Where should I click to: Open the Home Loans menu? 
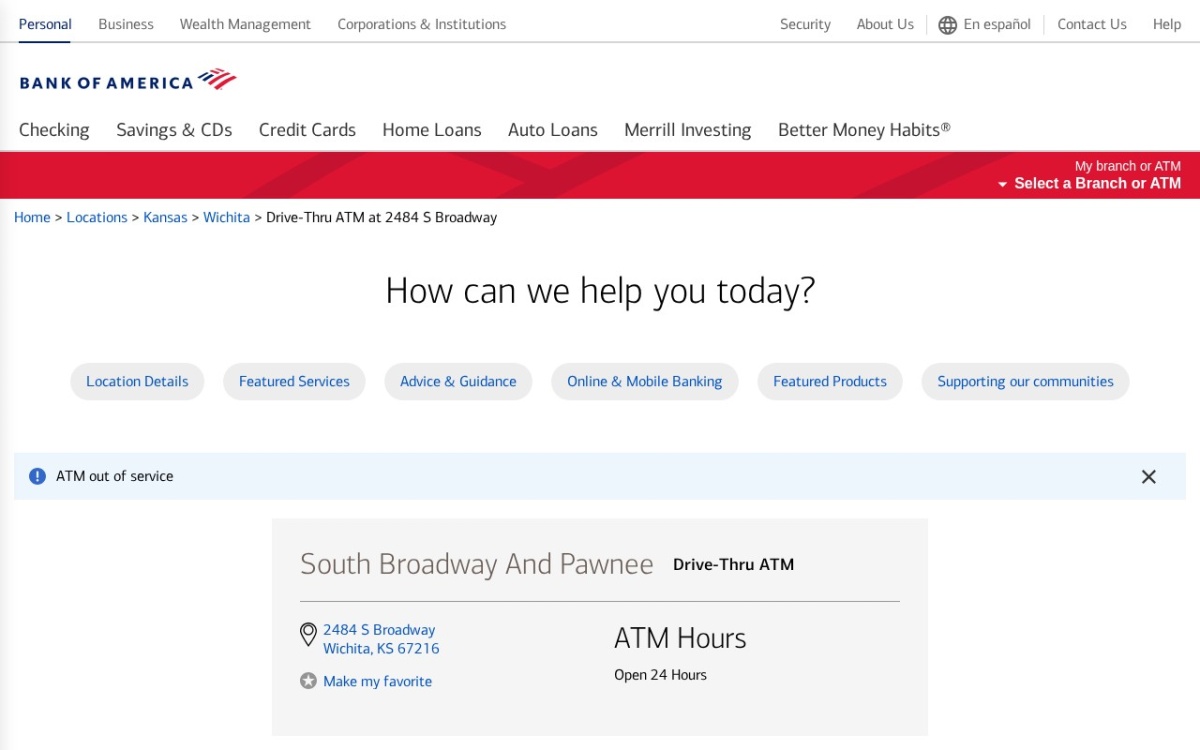(x=432, y=130)
